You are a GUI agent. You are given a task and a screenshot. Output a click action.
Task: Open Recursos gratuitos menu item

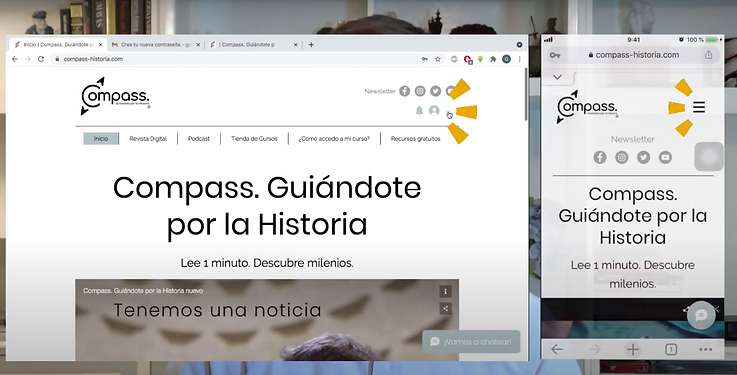click(x=416, y=139)
